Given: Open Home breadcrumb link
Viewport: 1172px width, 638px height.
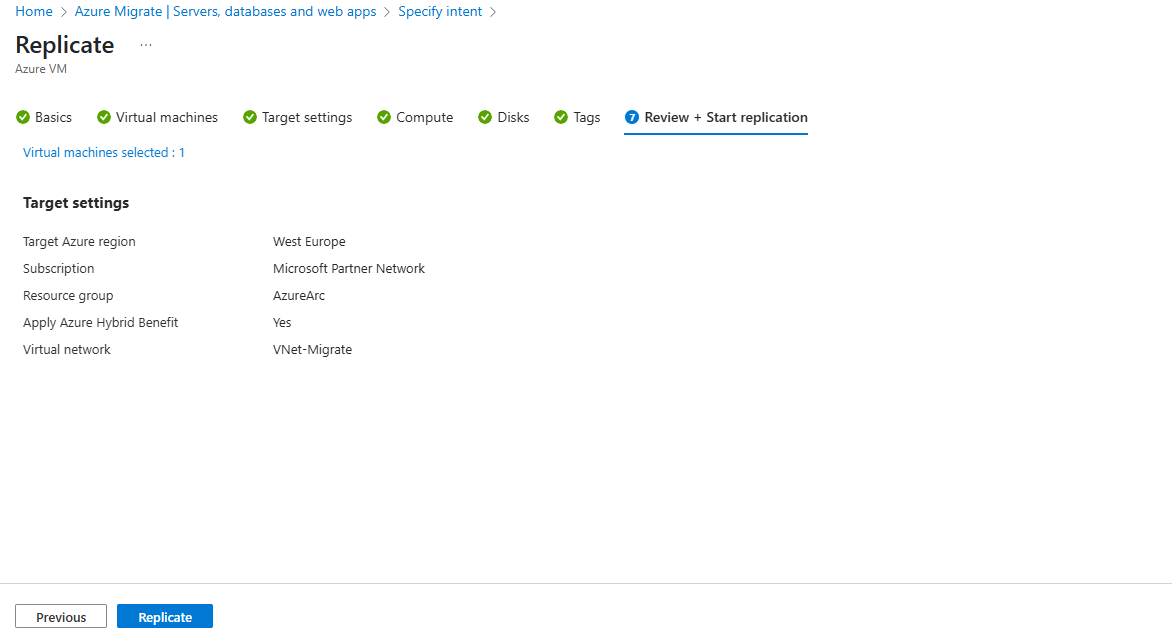Looking at the screenshot, I should click(x=34, y=11).
